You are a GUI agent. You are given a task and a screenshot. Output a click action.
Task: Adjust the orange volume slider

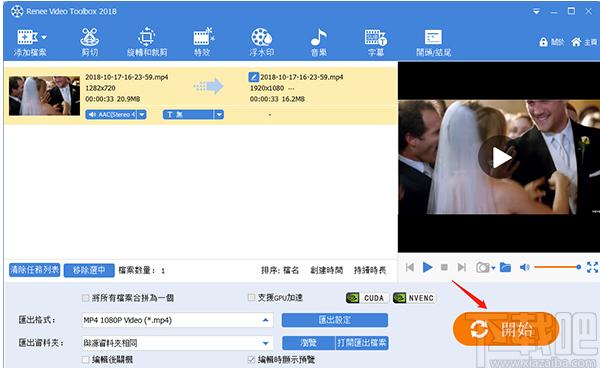point(558,267)
